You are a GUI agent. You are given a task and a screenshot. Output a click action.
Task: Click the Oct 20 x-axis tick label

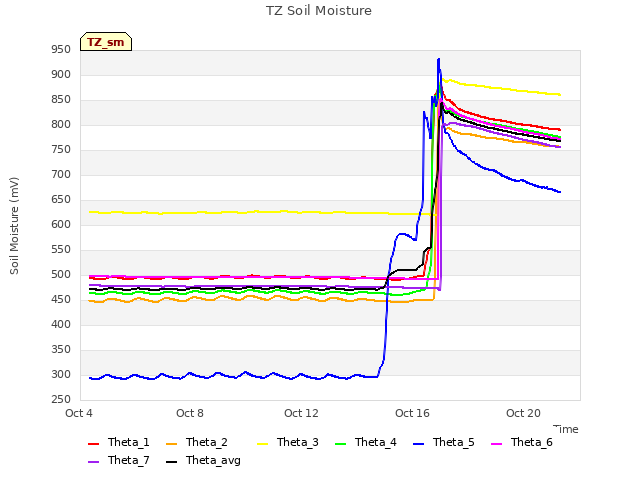523,413
